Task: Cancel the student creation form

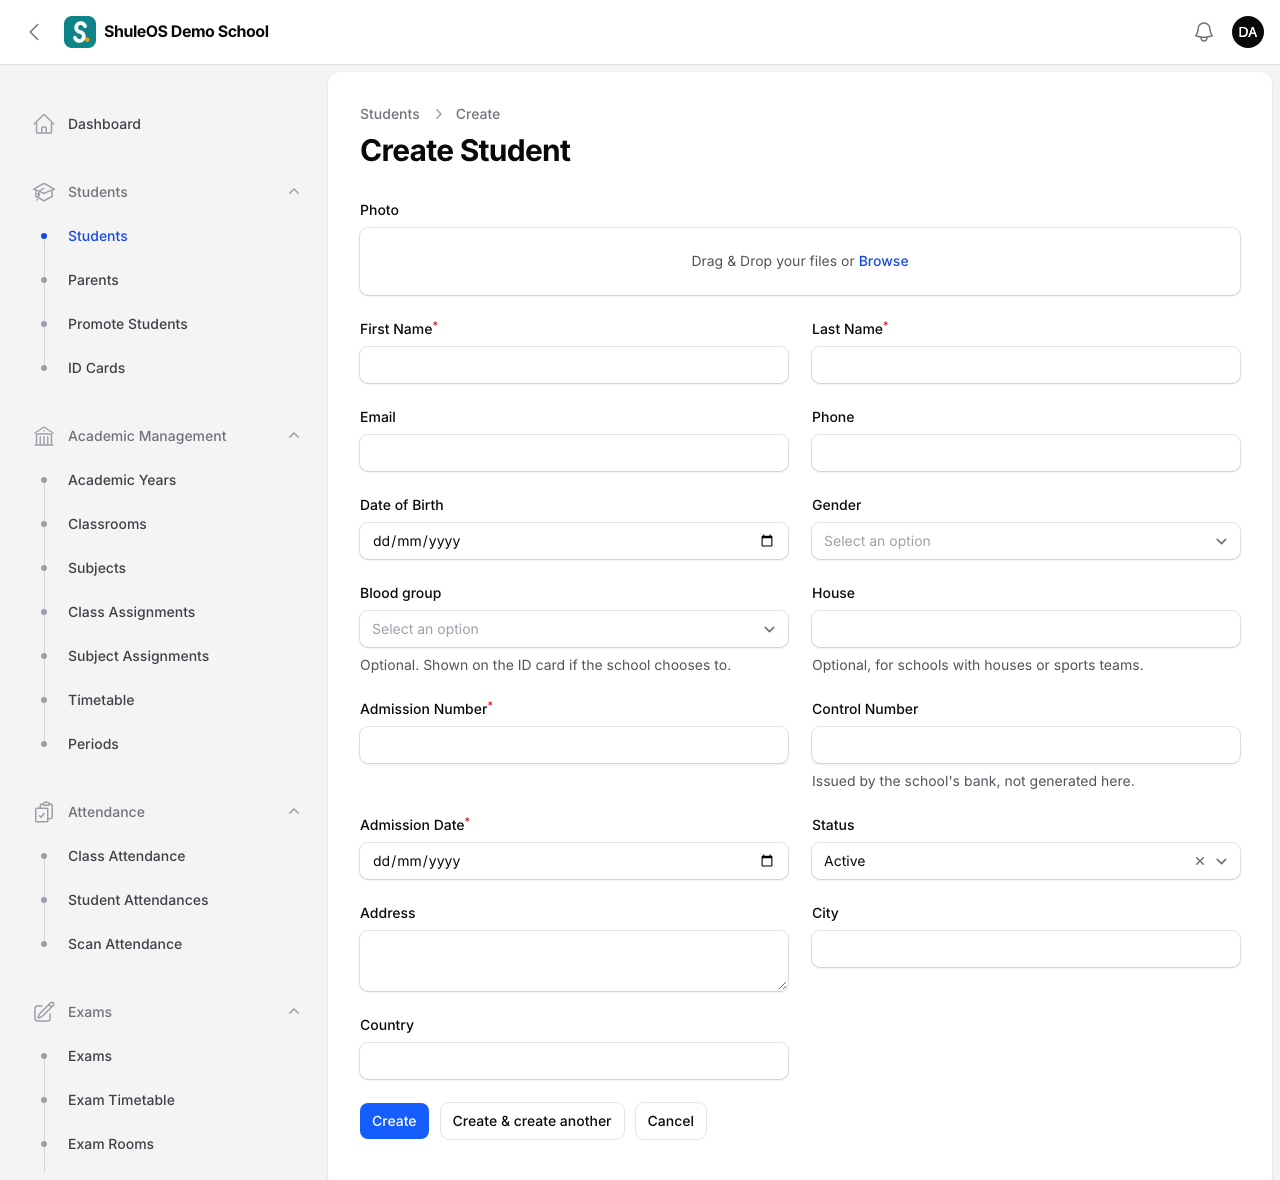Action: pos(671,1121)
